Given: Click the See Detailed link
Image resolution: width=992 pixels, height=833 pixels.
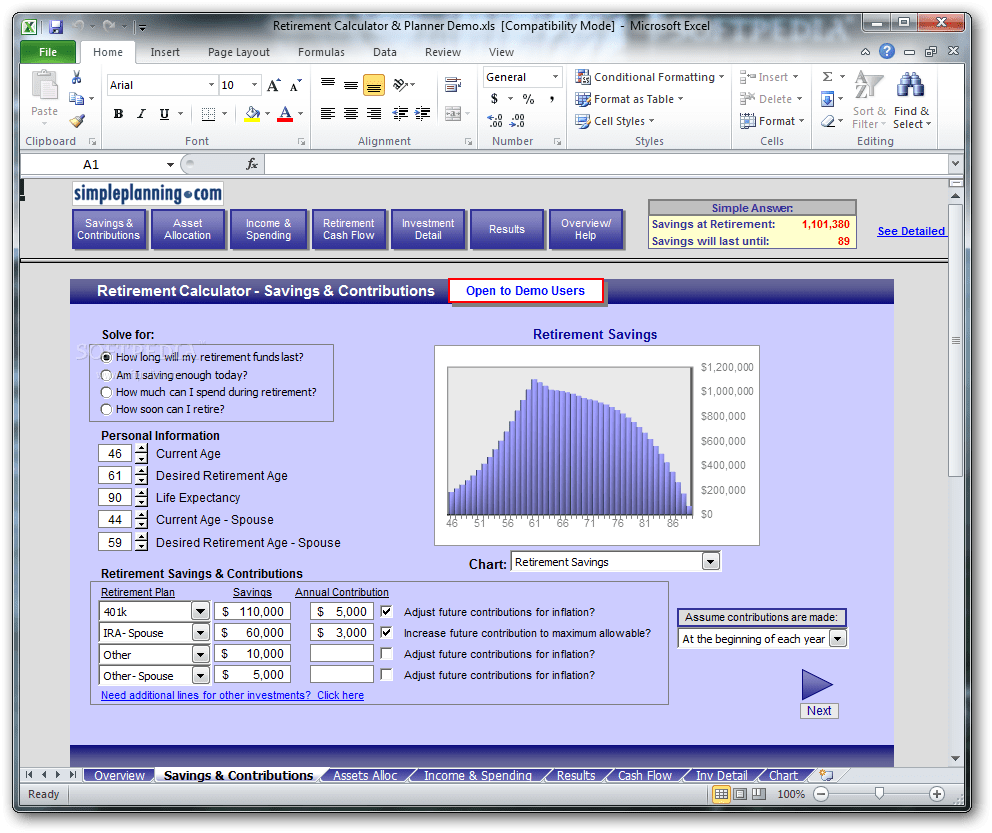Looking at the screenshot, I should 910,230.
